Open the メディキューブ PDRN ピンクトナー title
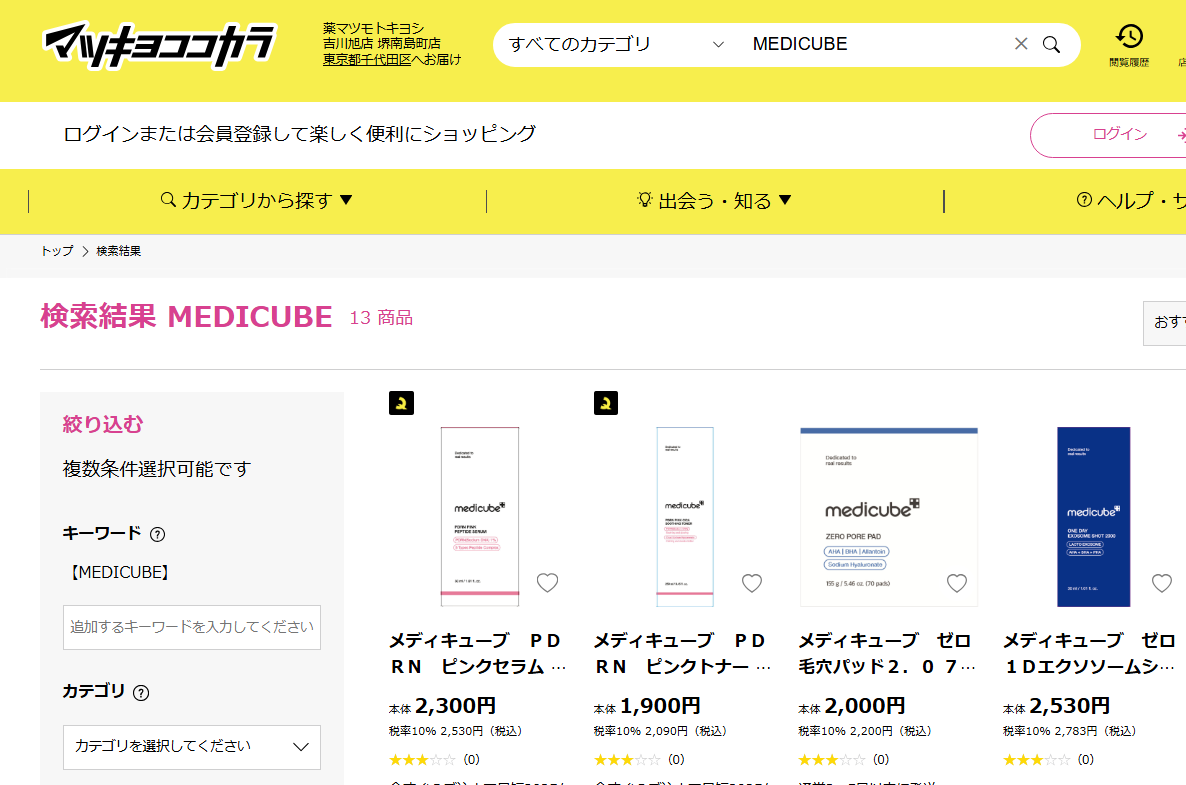This screenshot has height=785, width=1186. tap(683, 653)
